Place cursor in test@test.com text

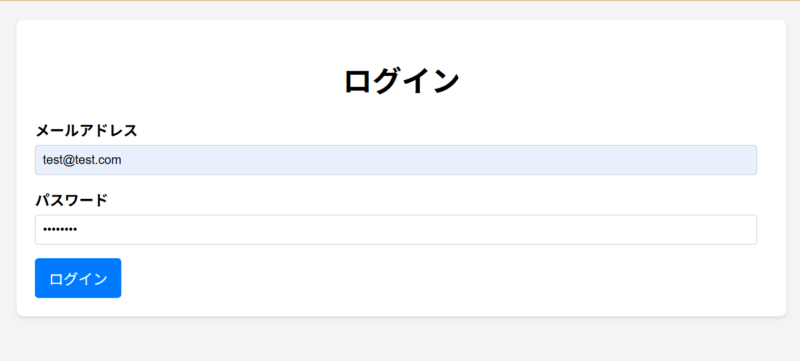point(82,160)
